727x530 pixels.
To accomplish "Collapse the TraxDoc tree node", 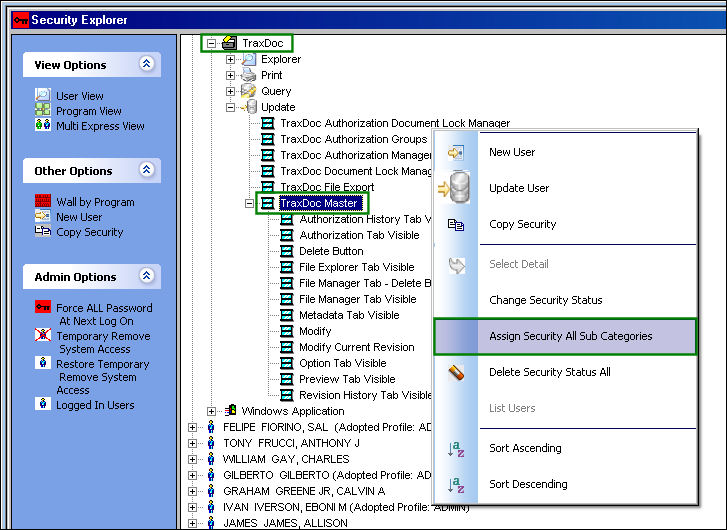I will point(211,43).
